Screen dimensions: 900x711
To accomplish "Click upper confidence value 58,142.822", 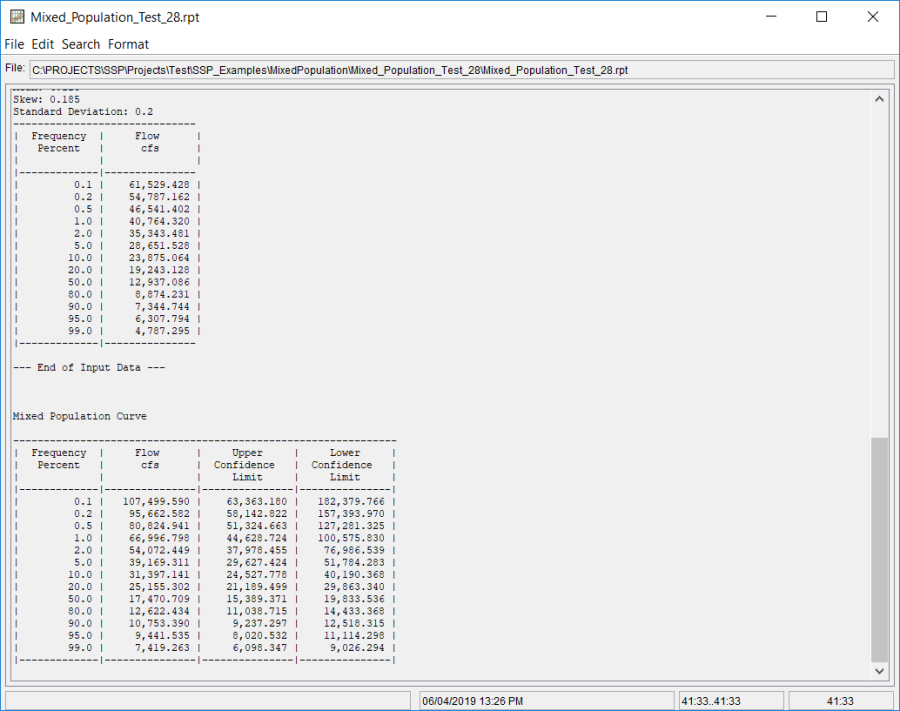I will (257, 514).
